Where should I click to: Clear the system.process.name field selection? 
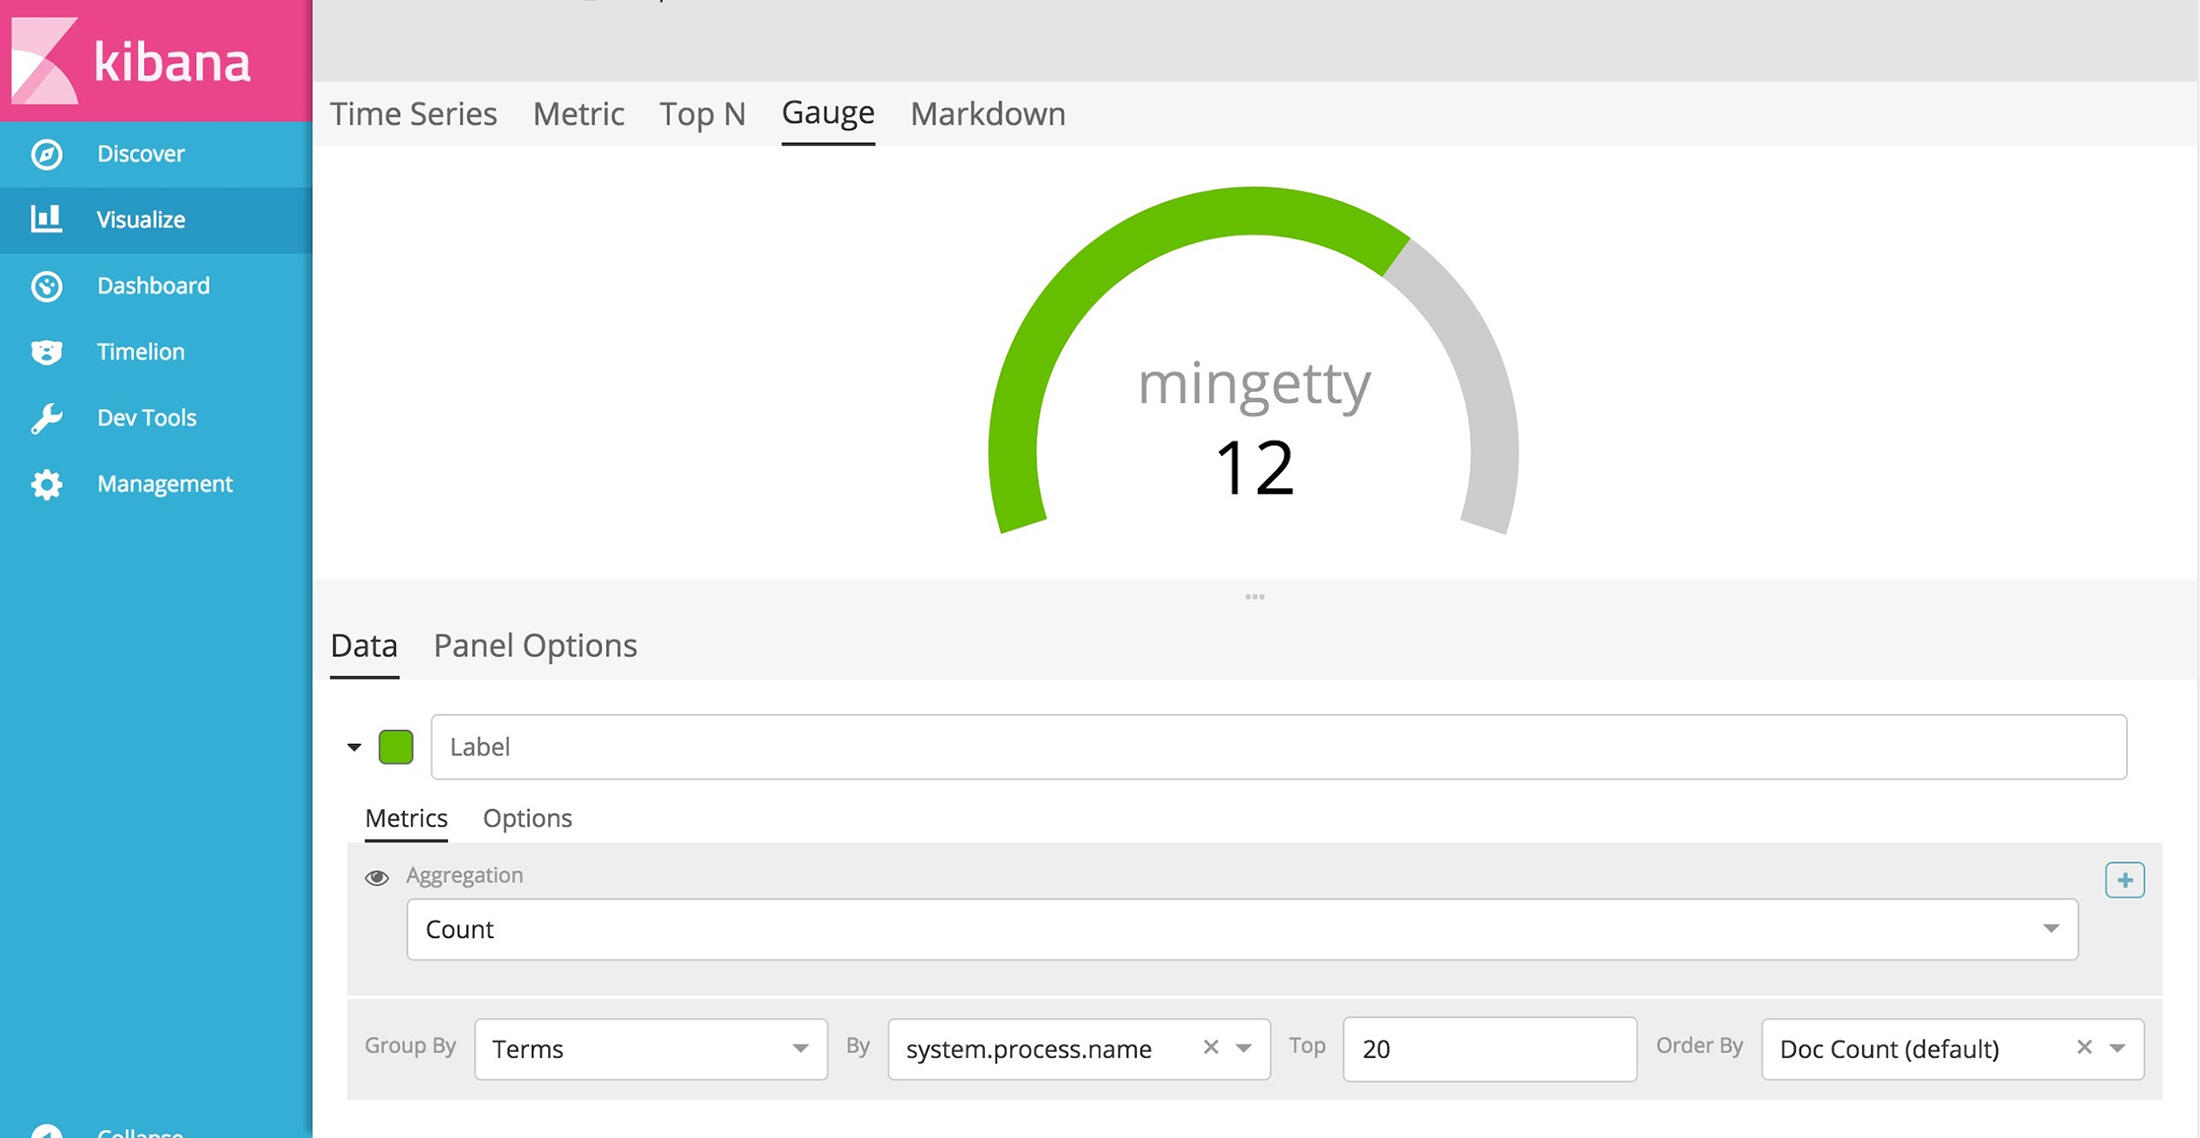[x=1210, y=1047]
